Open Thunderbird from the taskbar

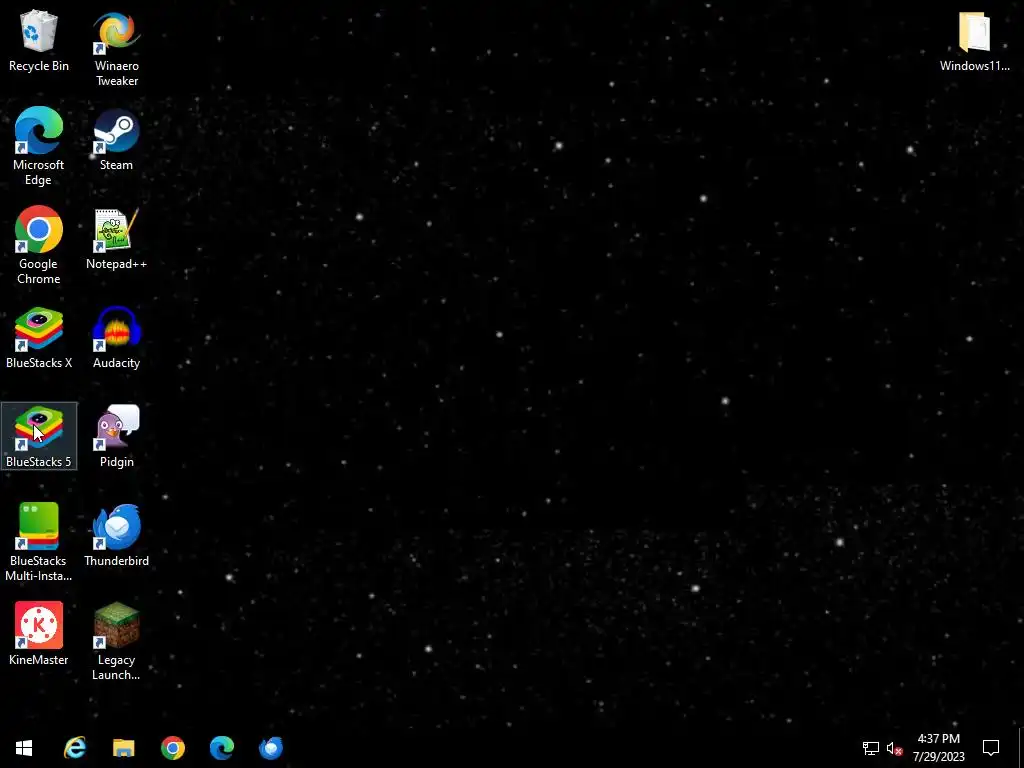tap(271, 748)
